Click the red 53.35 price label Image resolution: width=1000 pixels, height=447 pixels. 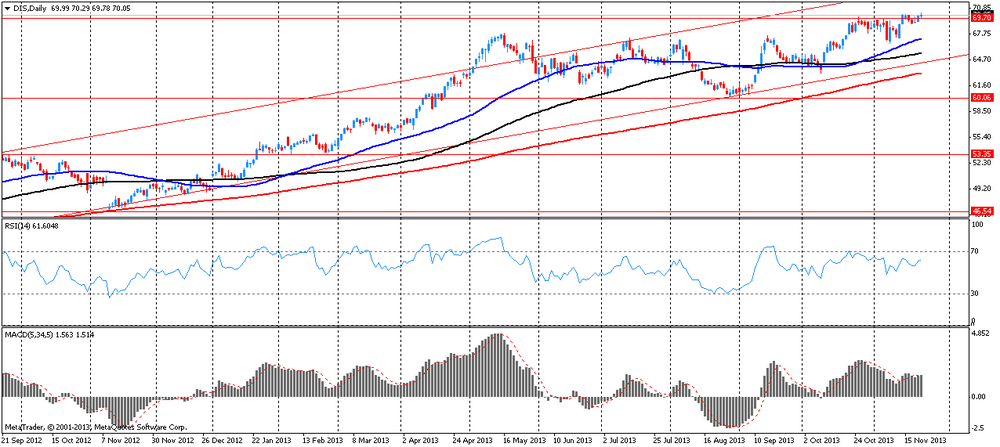coord(980,154)
